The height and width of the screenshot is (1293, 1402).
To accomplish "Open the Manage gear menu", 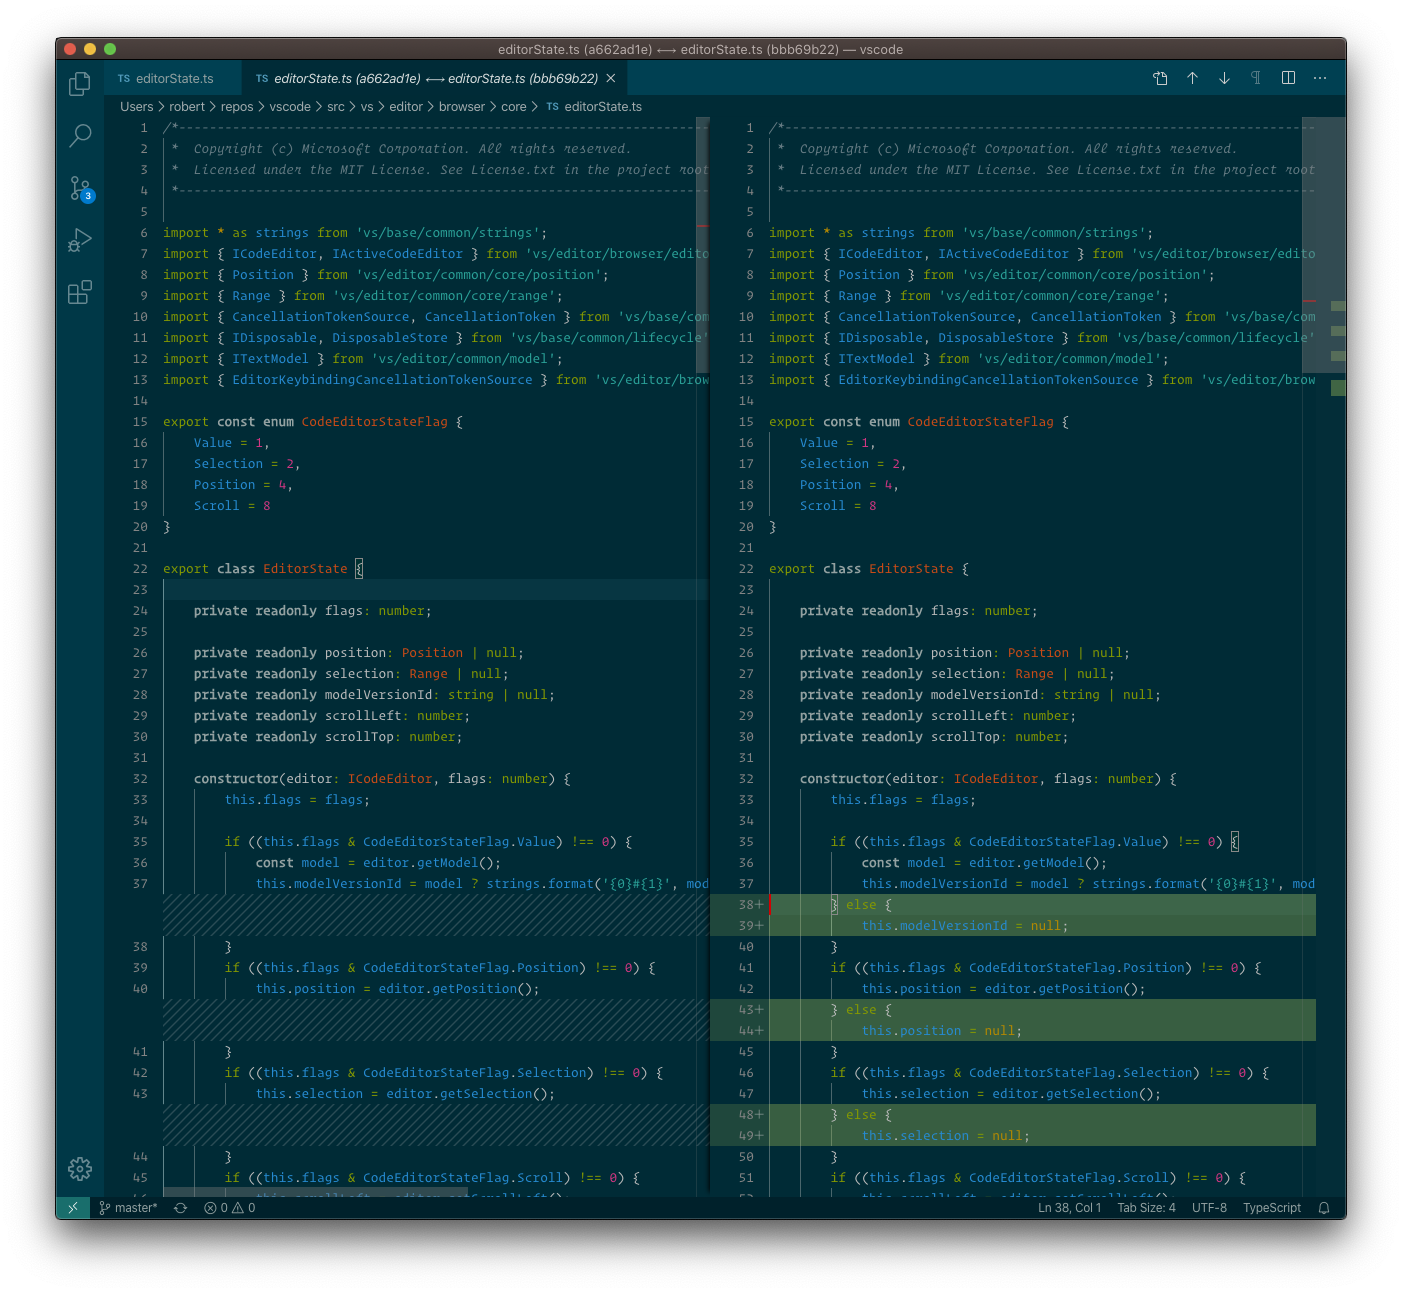I will tap(80, 1168).
